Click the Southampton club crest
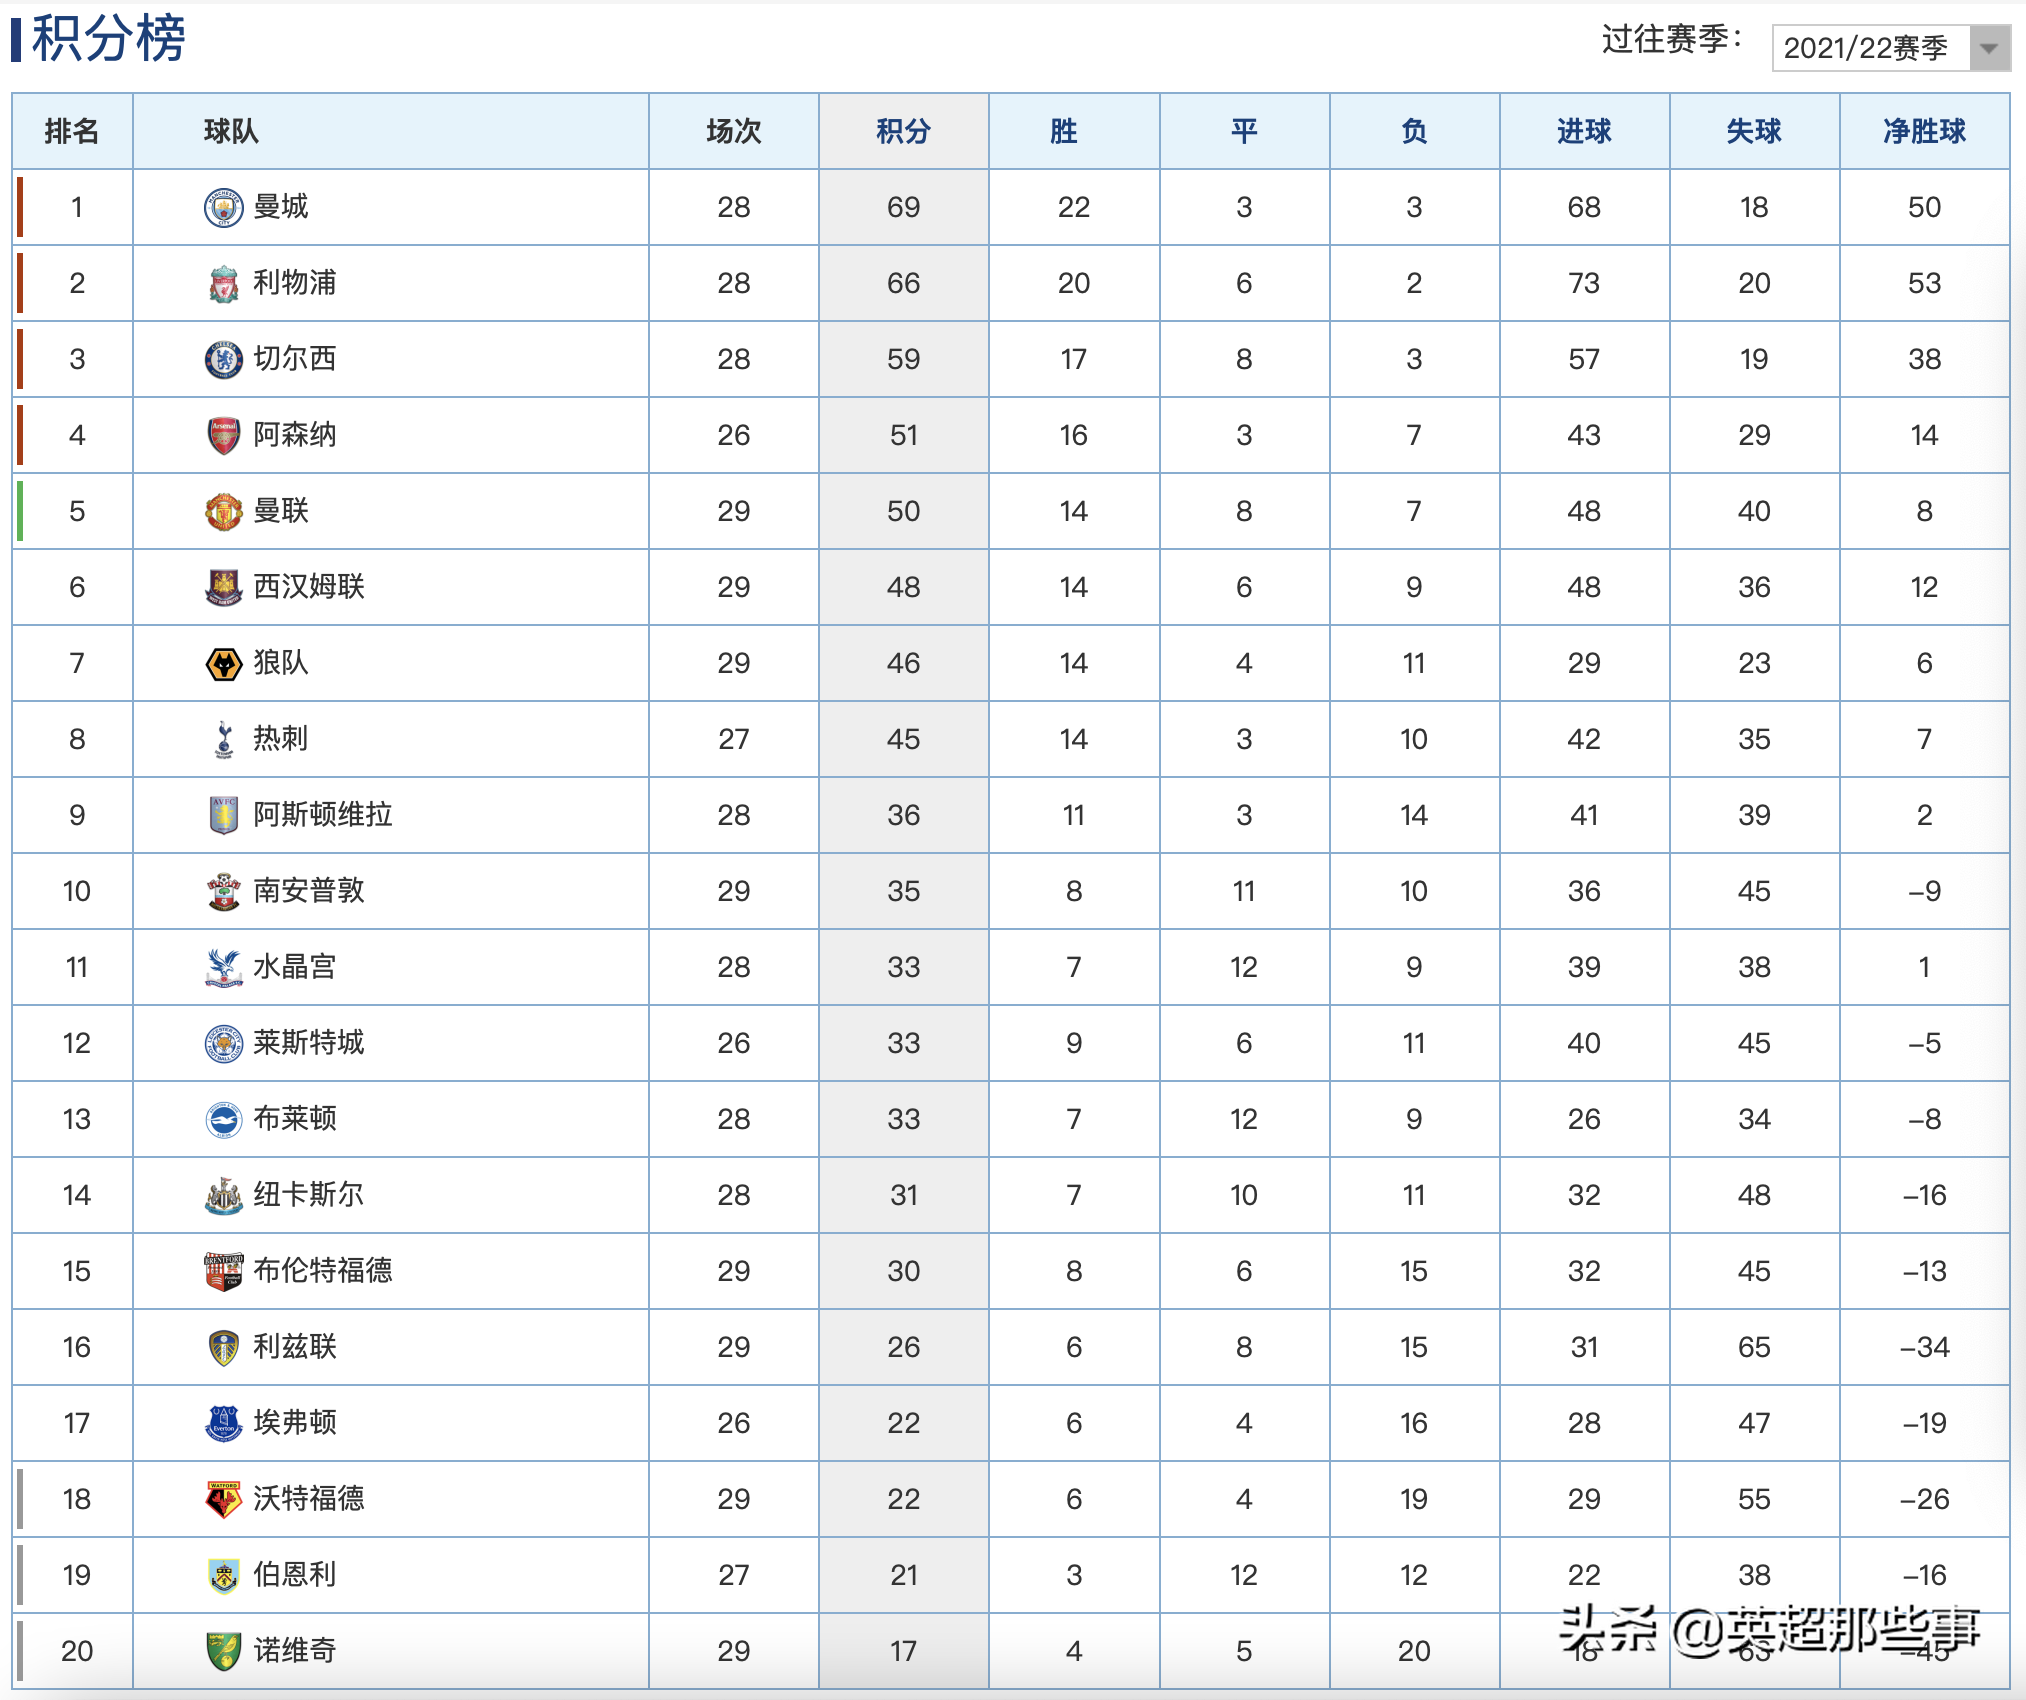Viewport: 2026px width, 1700px height. pyautogui.click(x=223, y=892)
